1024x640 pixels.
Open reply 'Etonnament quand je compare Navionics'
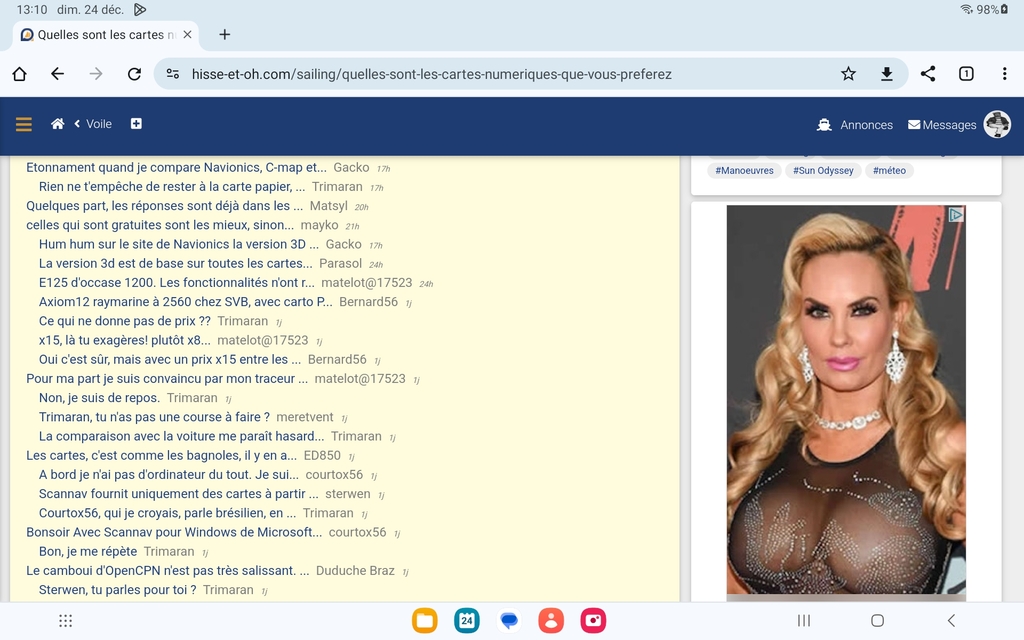[x=176, y=168]
